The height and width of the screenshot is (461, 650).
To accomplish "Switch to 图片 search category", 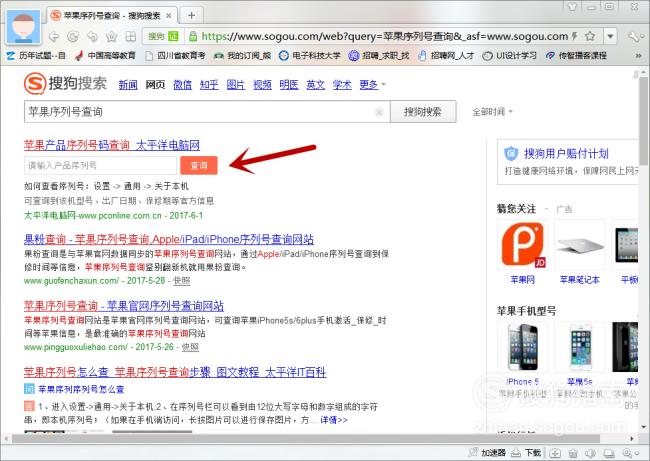I will [x=235, y=85].
